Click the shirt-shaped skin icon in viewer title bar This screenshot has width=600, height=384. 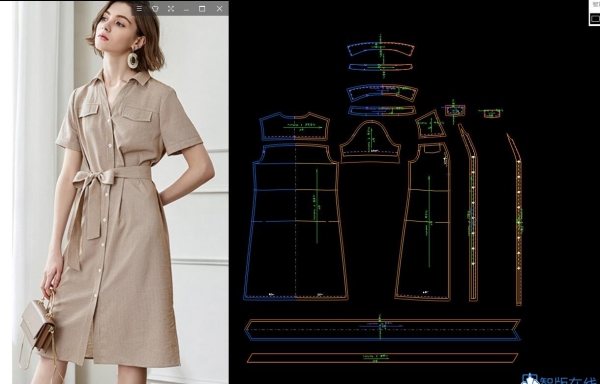pos(155,8)
